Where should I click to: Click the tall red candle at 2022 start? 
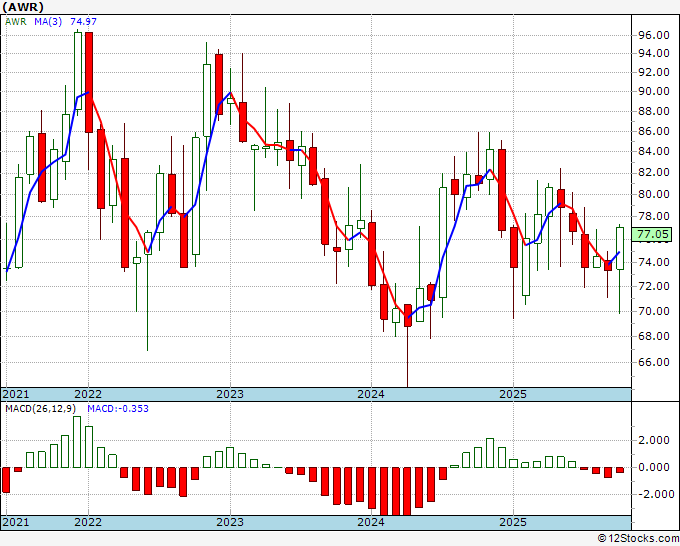coord(89,82)
